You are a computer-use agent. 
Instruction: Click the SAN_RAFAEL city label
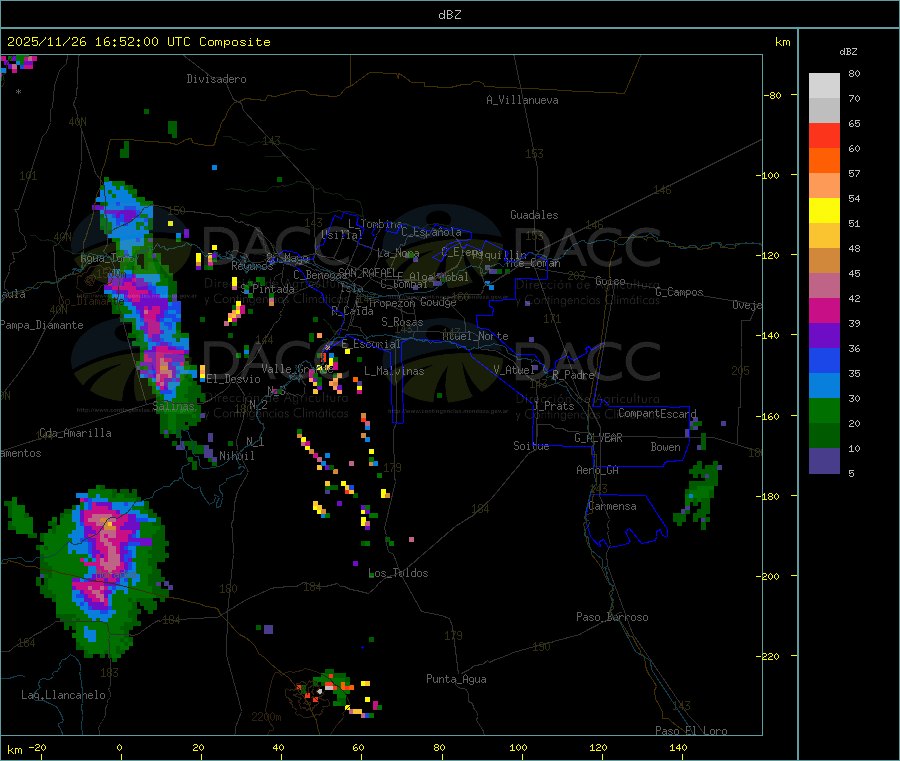pyautogui.click(x=367, y=272)
